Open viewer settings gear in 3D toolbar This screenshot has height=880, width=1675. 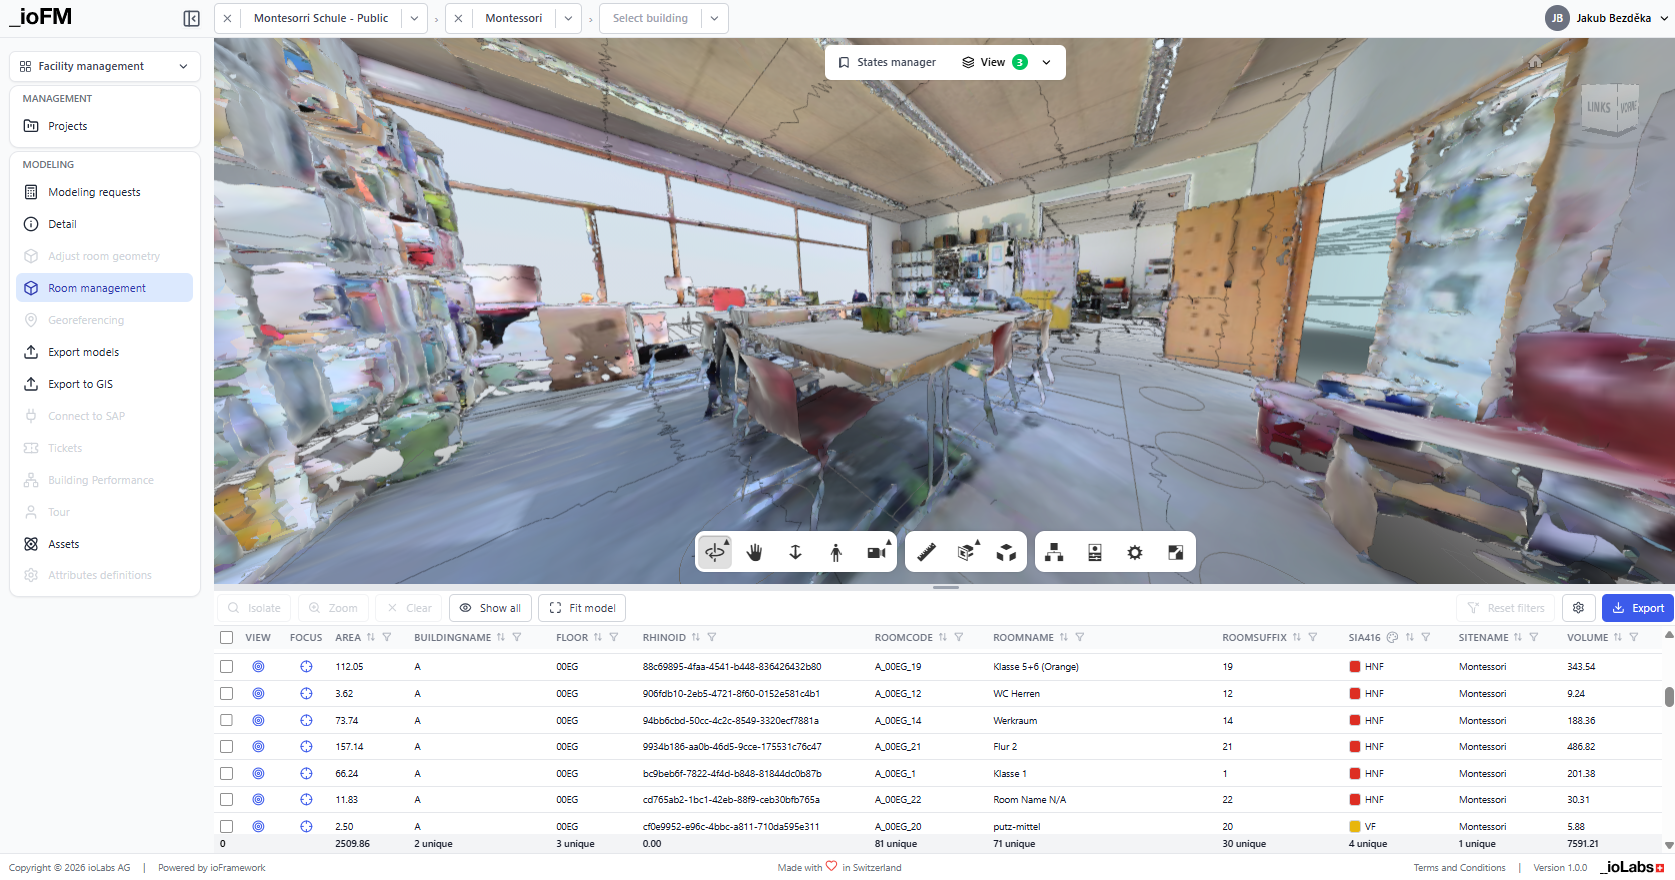pyautogui.click(x=1135, y=552)
